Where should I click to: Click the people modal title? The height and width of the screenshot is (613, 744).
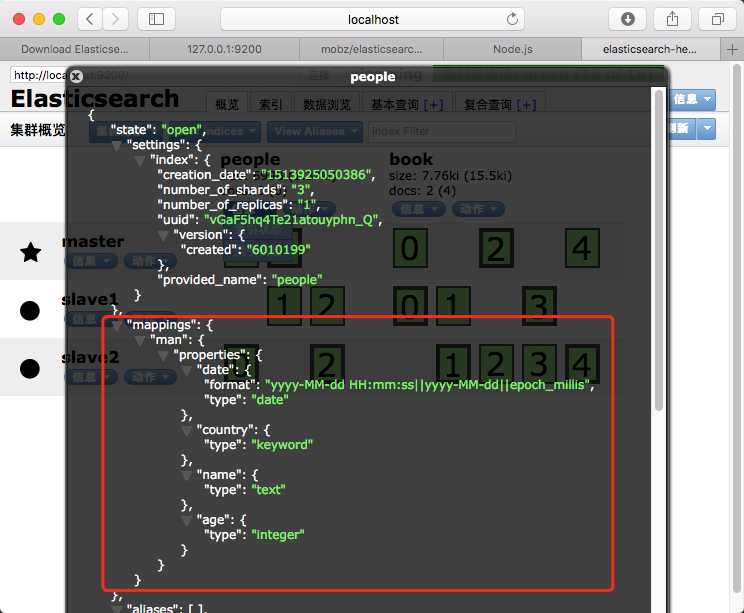pos(372,77)
